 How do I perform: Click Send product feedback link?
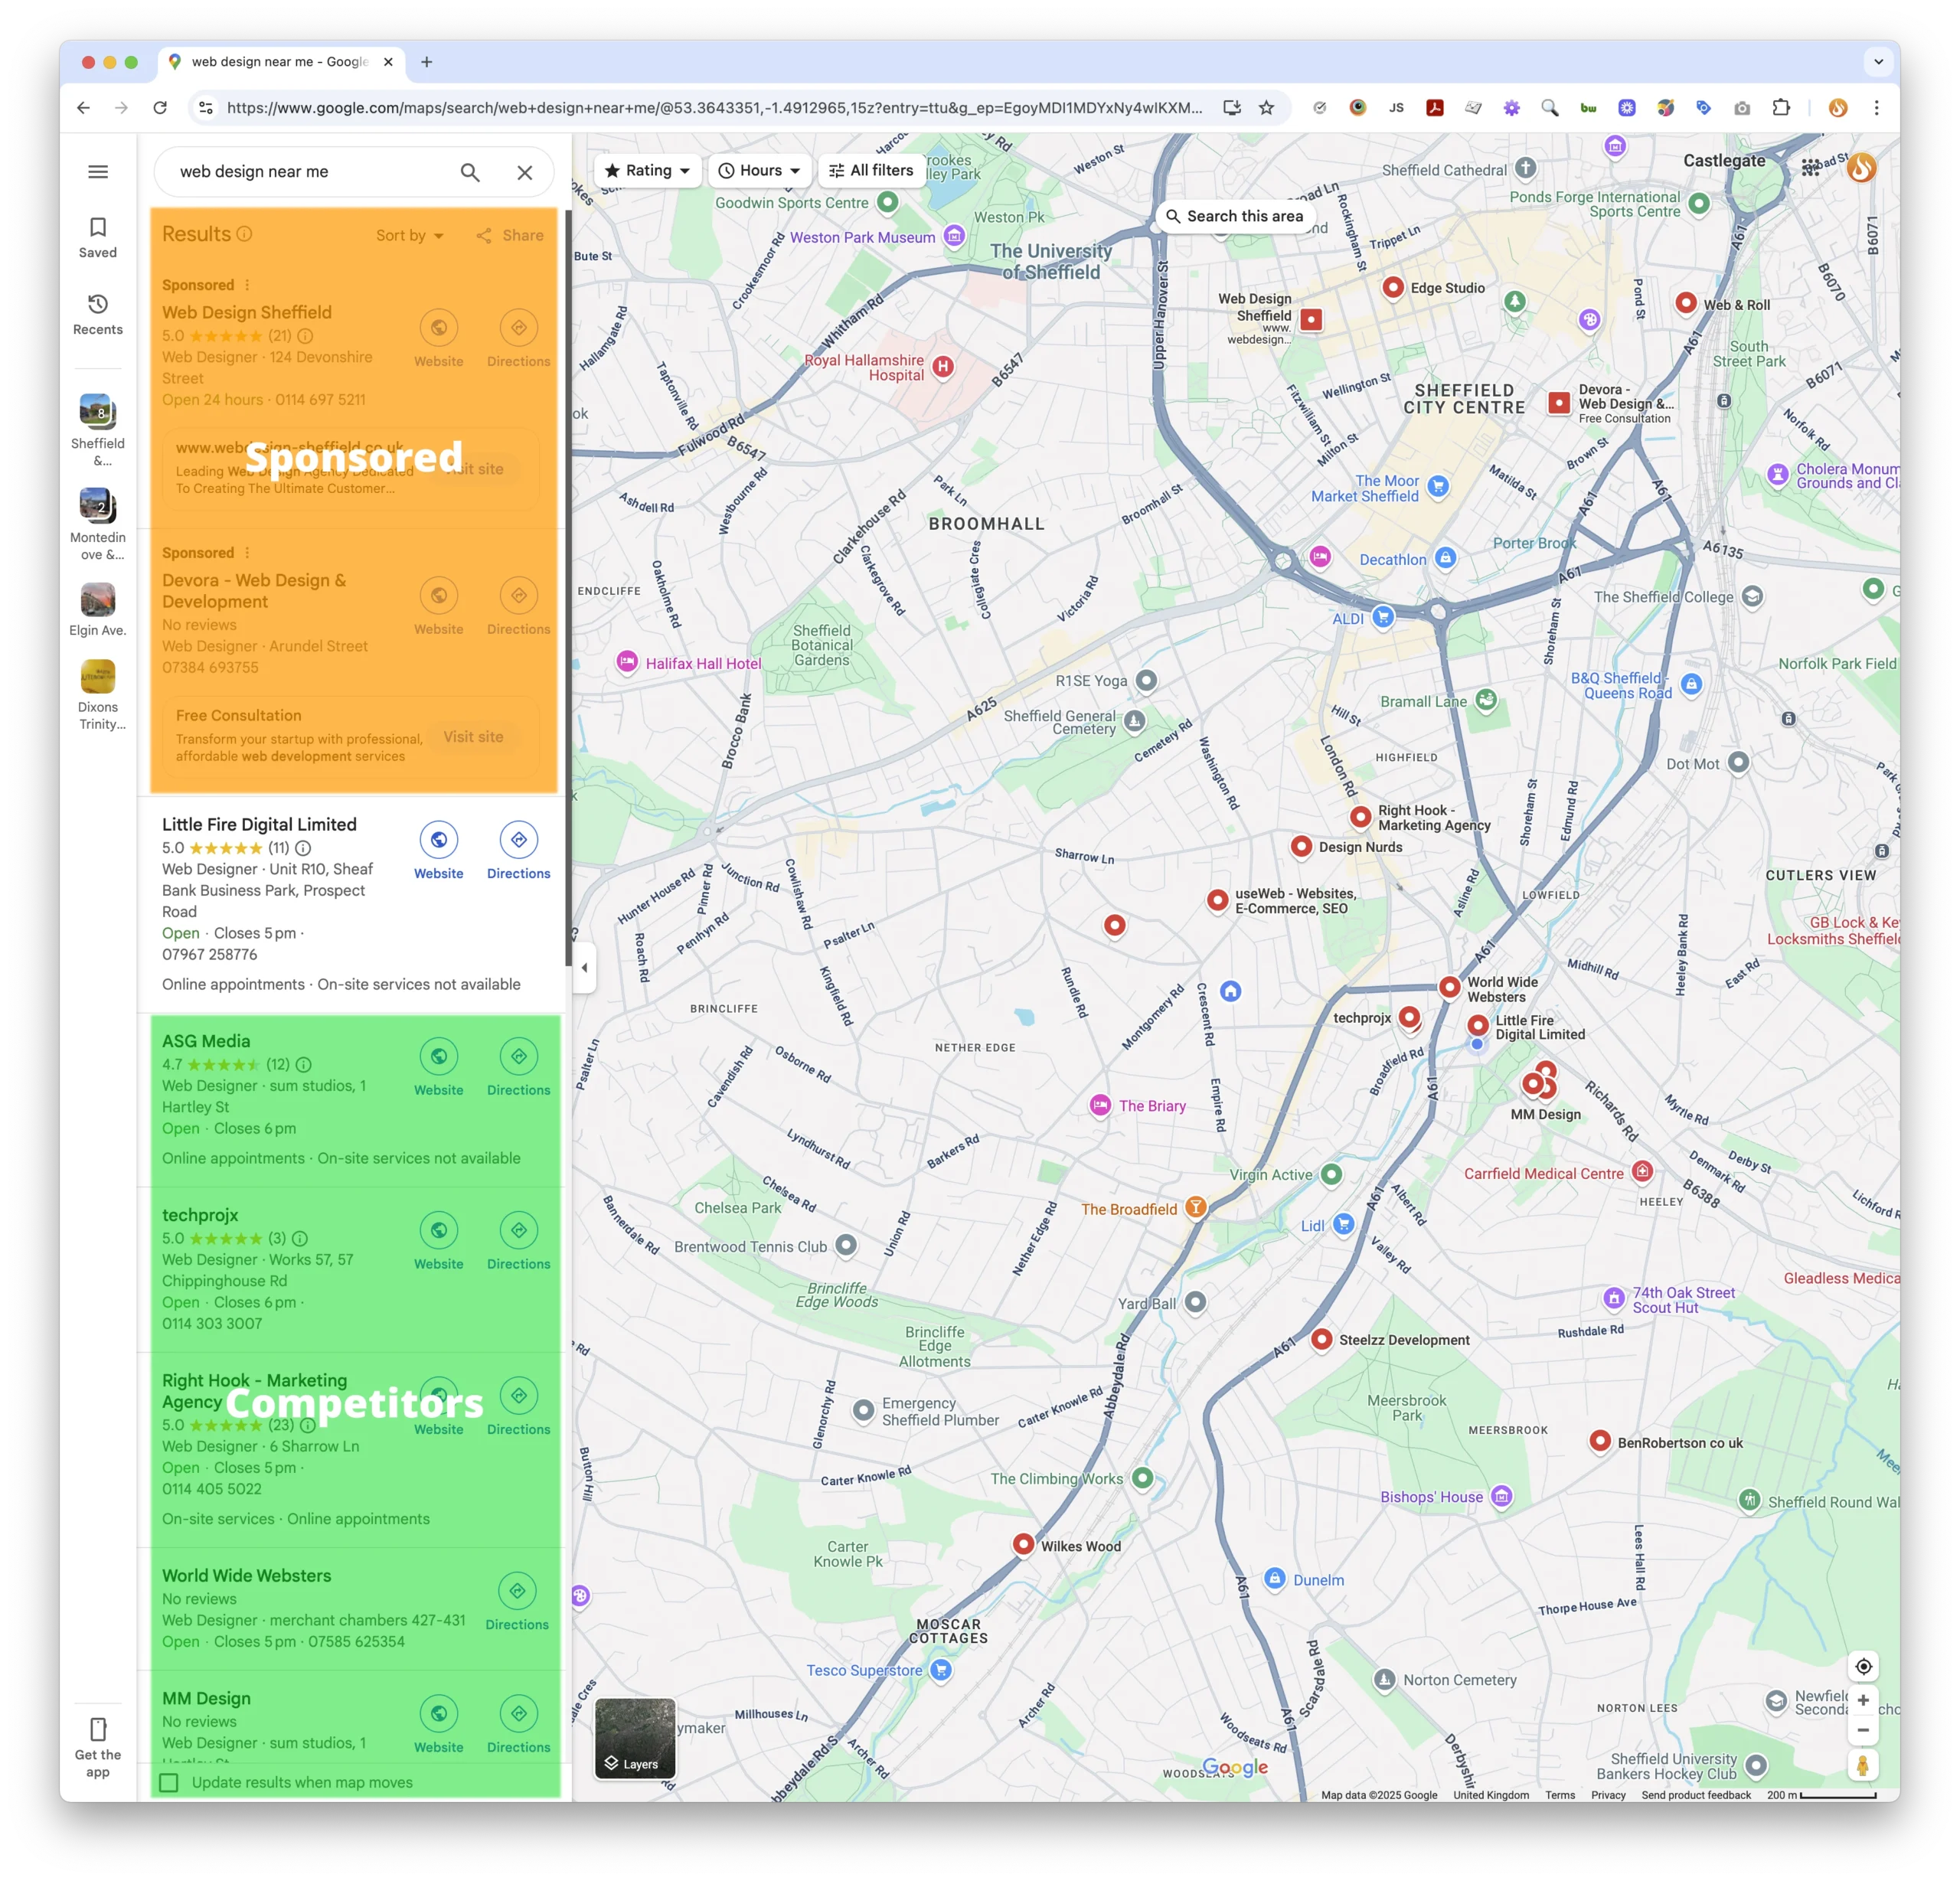1696,1795
